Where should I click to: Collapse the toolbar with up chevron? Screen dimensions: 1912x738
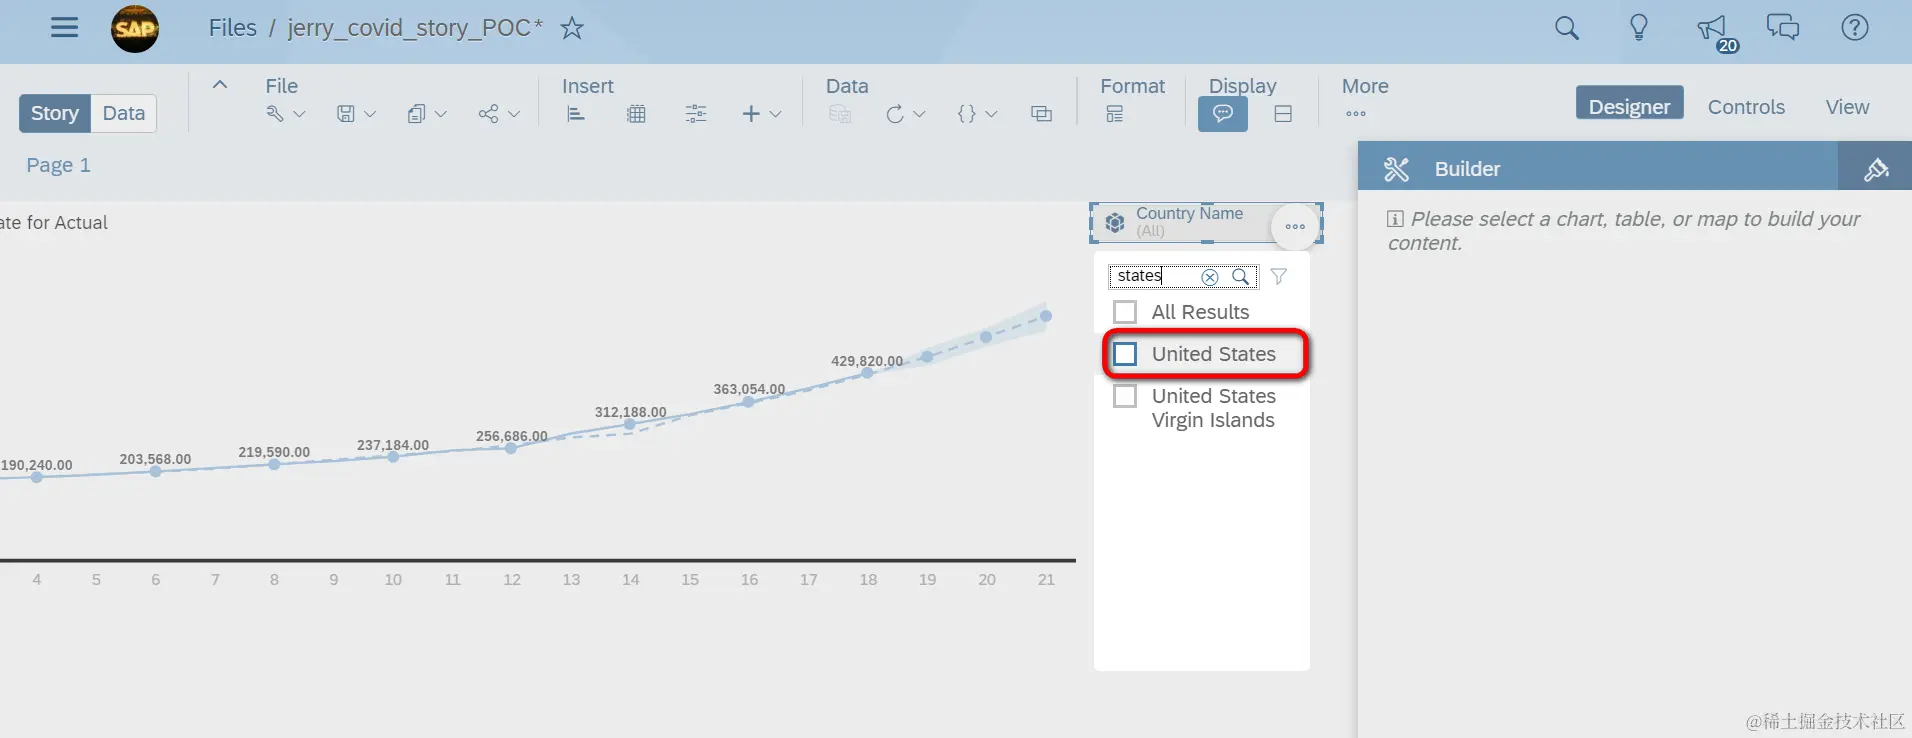(x=220, y=85)
